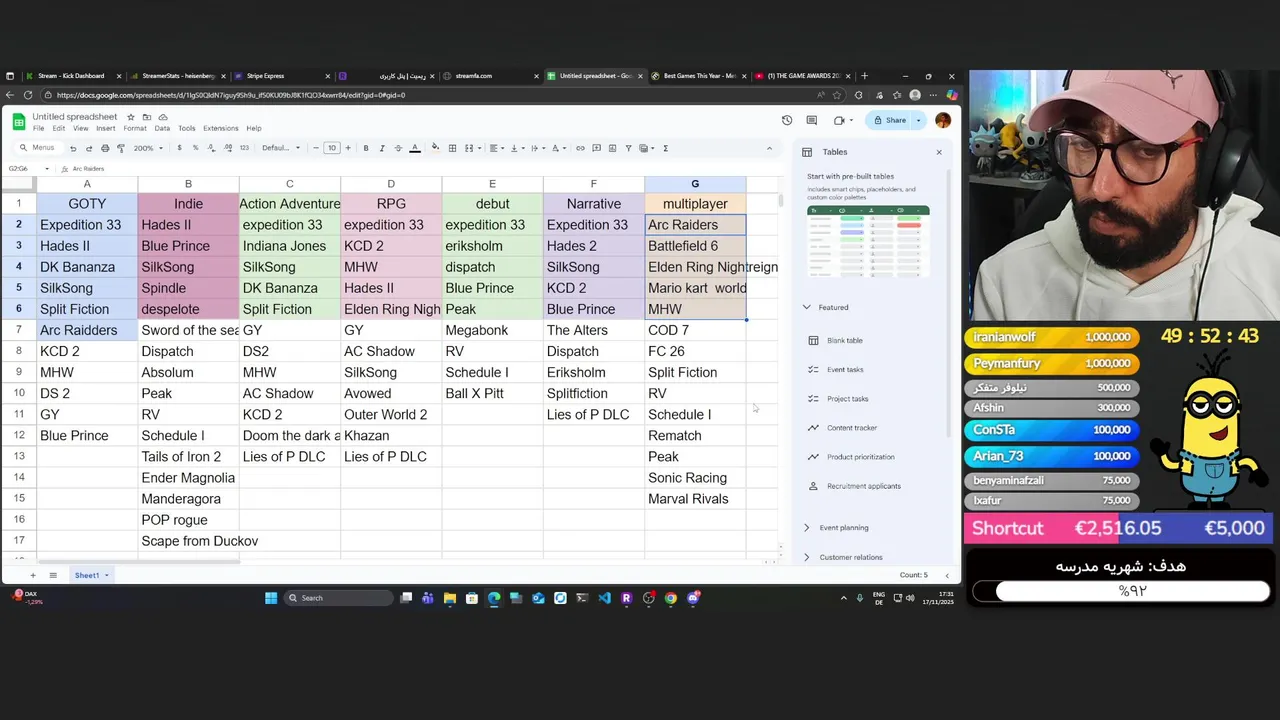Expand the Customer relations section

point(807,557)
